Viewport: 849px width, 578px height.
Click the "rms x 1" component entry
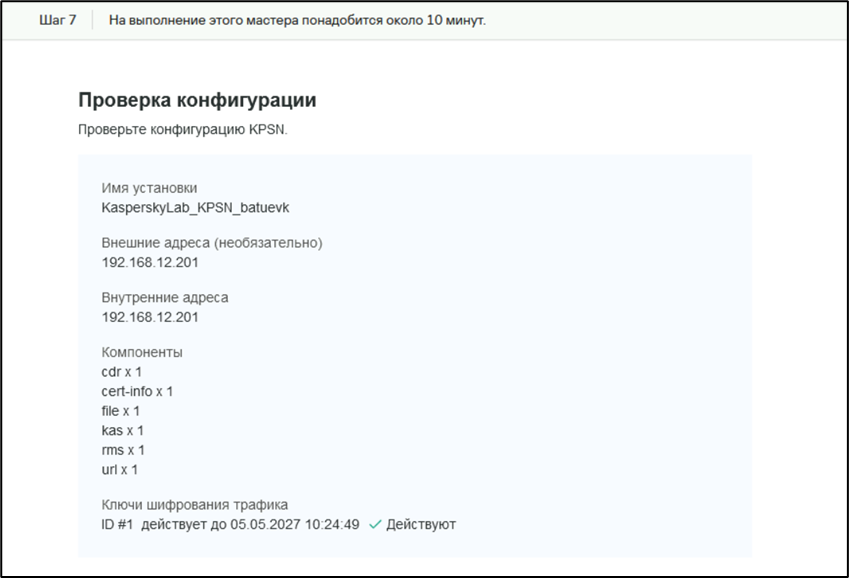[123, 450]
